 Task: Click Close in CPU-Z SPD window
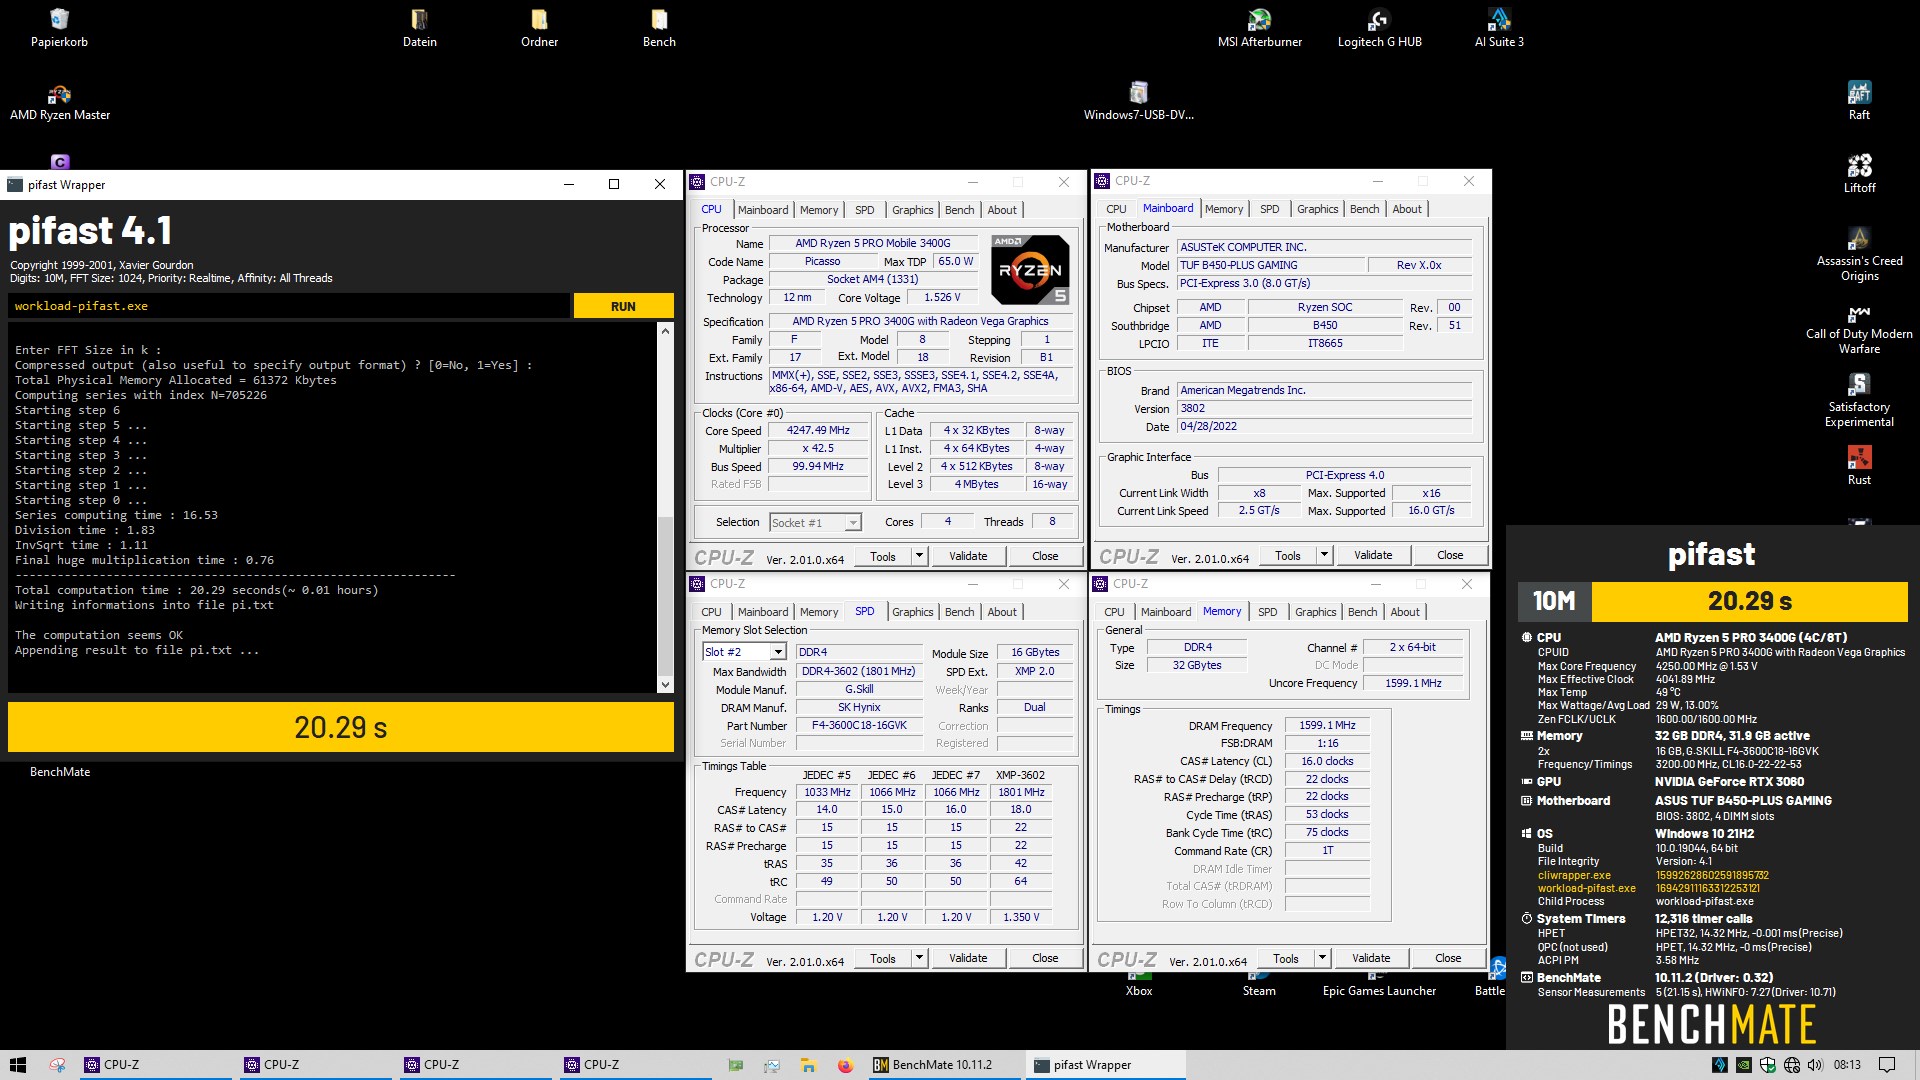point(1045,958)
